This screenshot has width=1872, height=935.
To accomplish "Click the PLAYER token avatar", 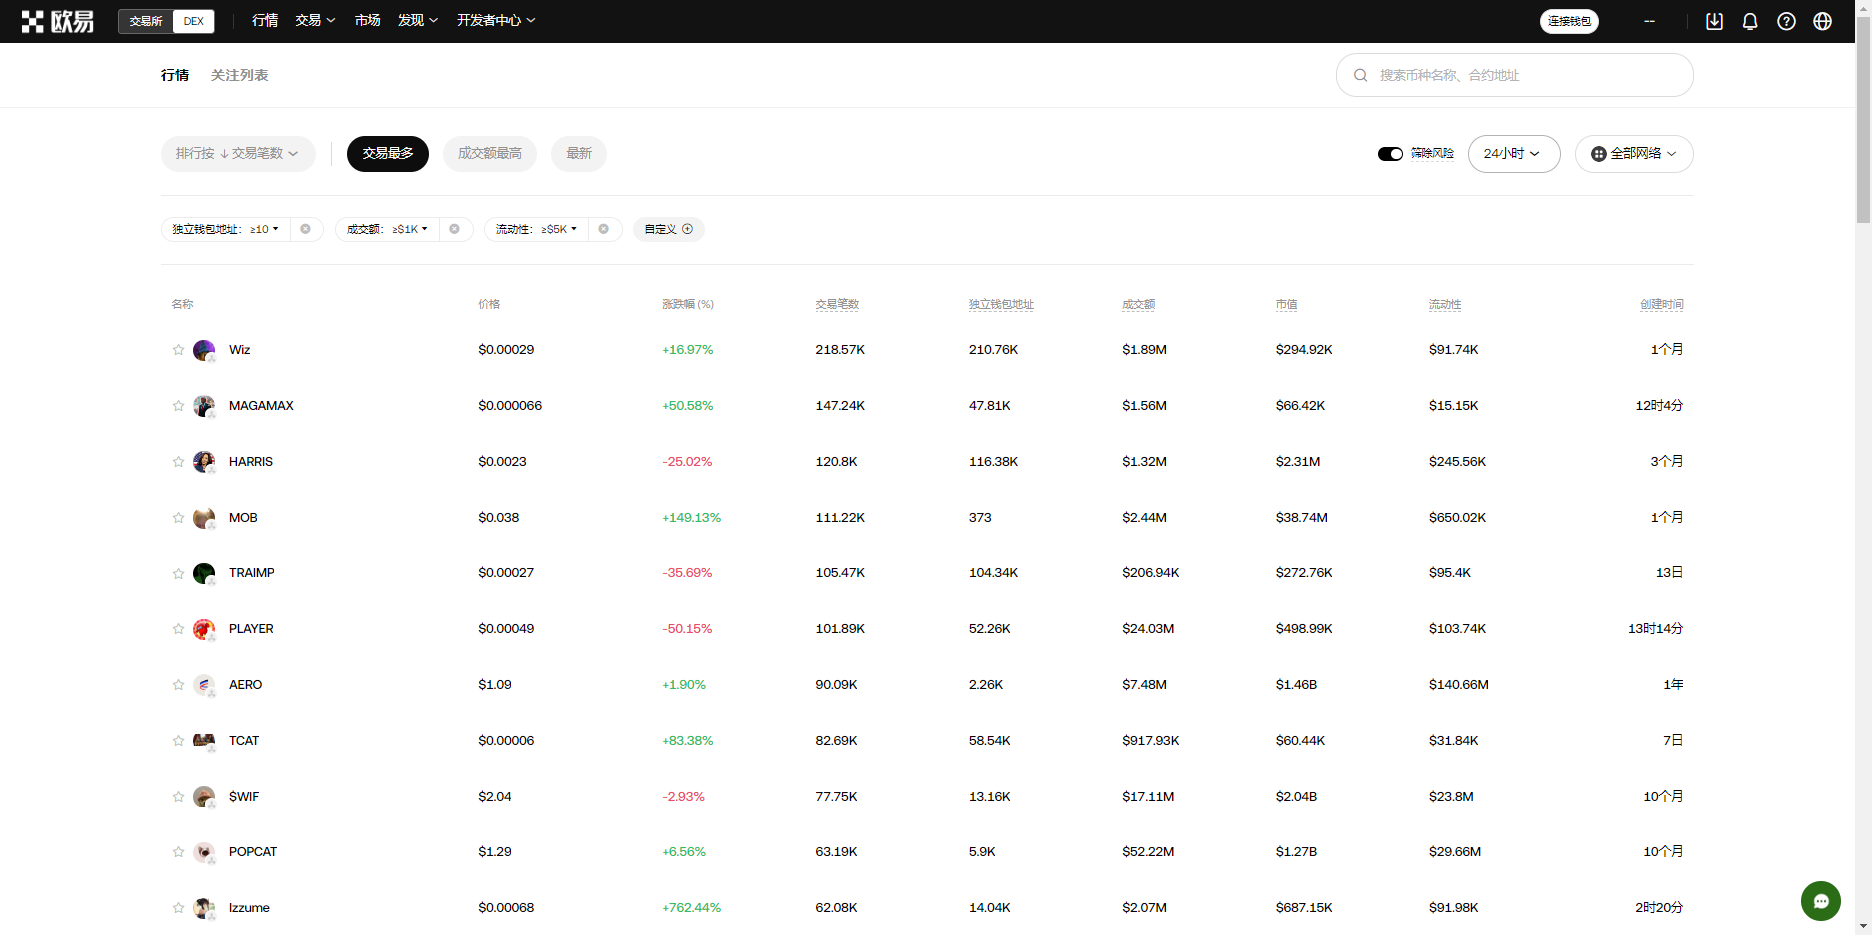I will [204, 629].
